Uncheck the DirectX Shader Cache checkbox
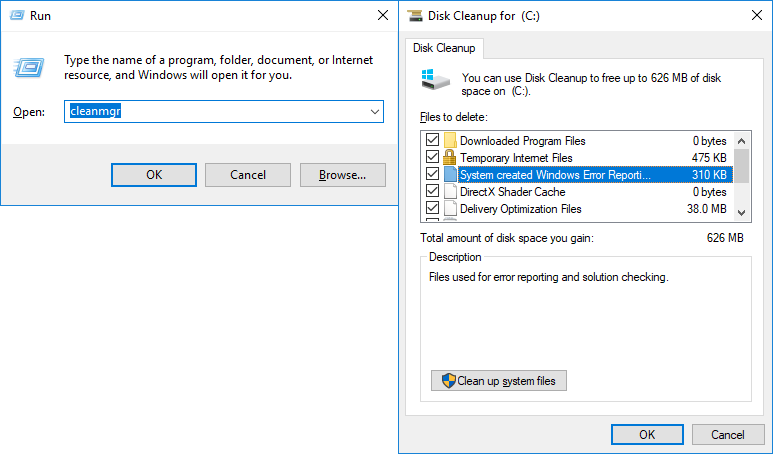773x454 pixels. click(432, 192)
